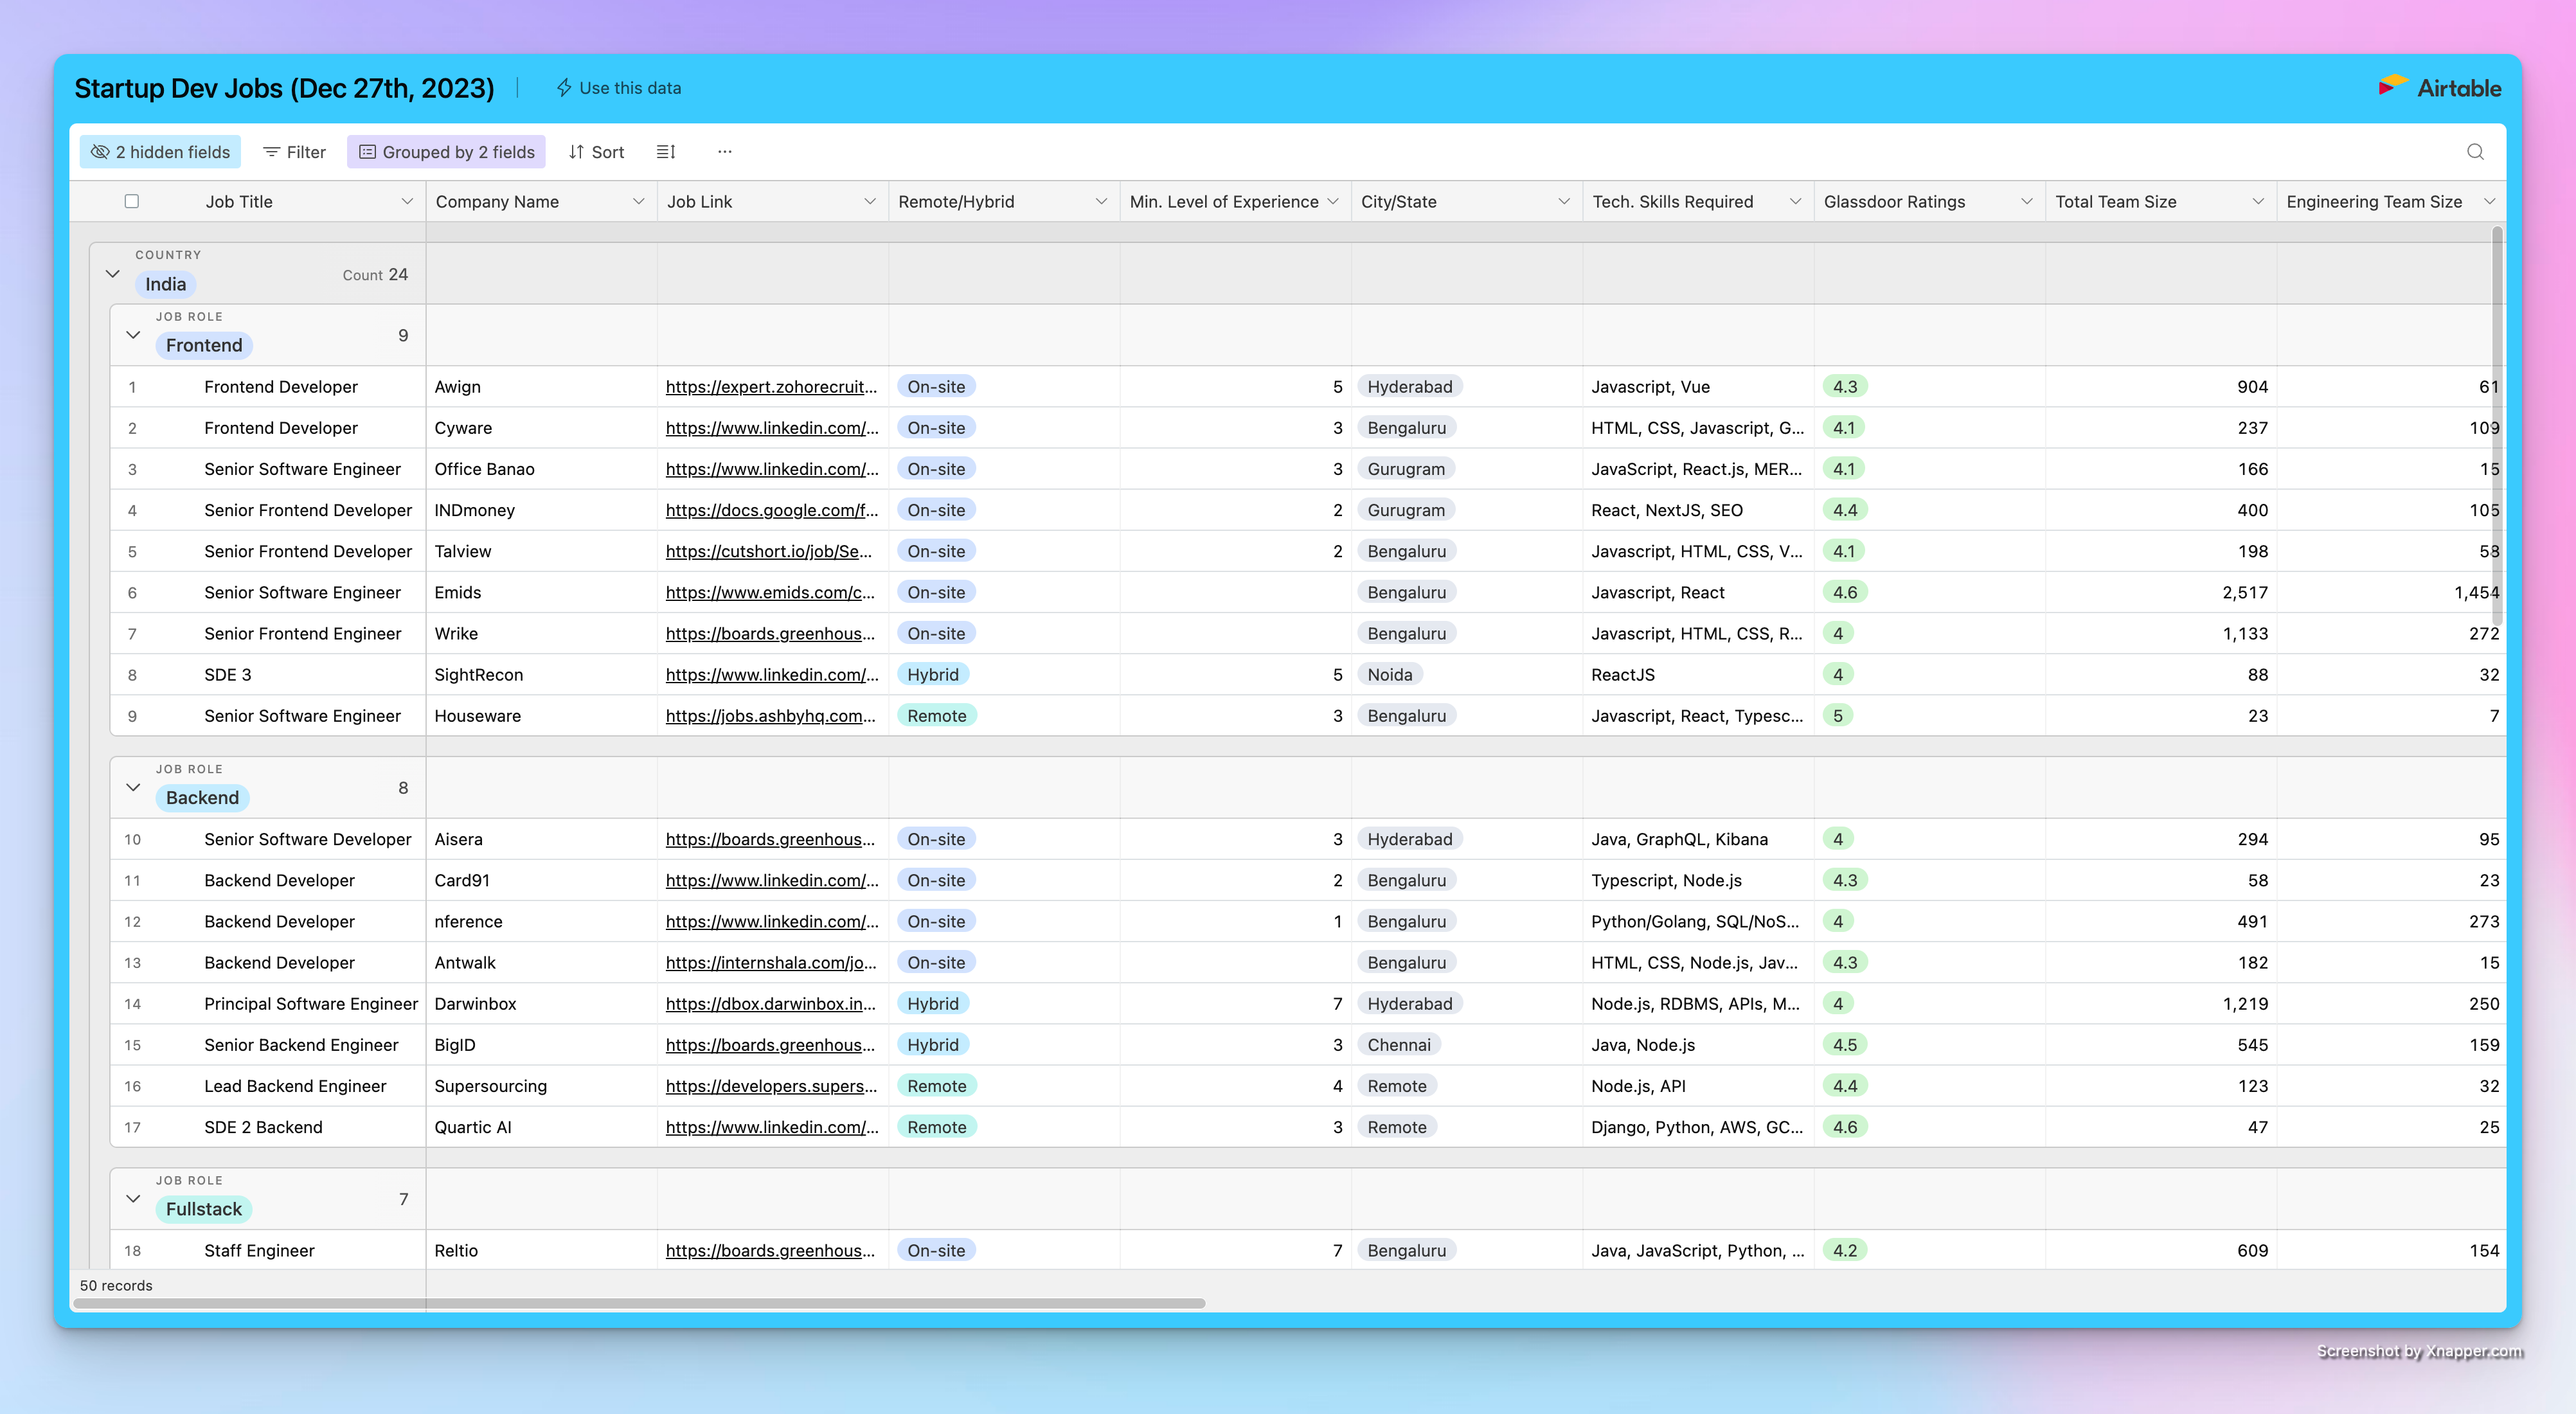Click Chennai city tag in BigID row

pyautogui.click(x=1398, y=1045)
